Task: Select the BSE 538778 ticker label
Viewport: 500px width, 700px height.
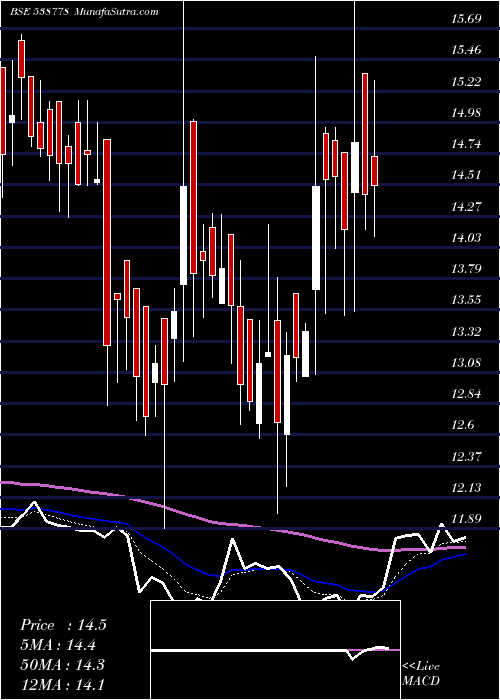Action: click(x=39, y=11)
